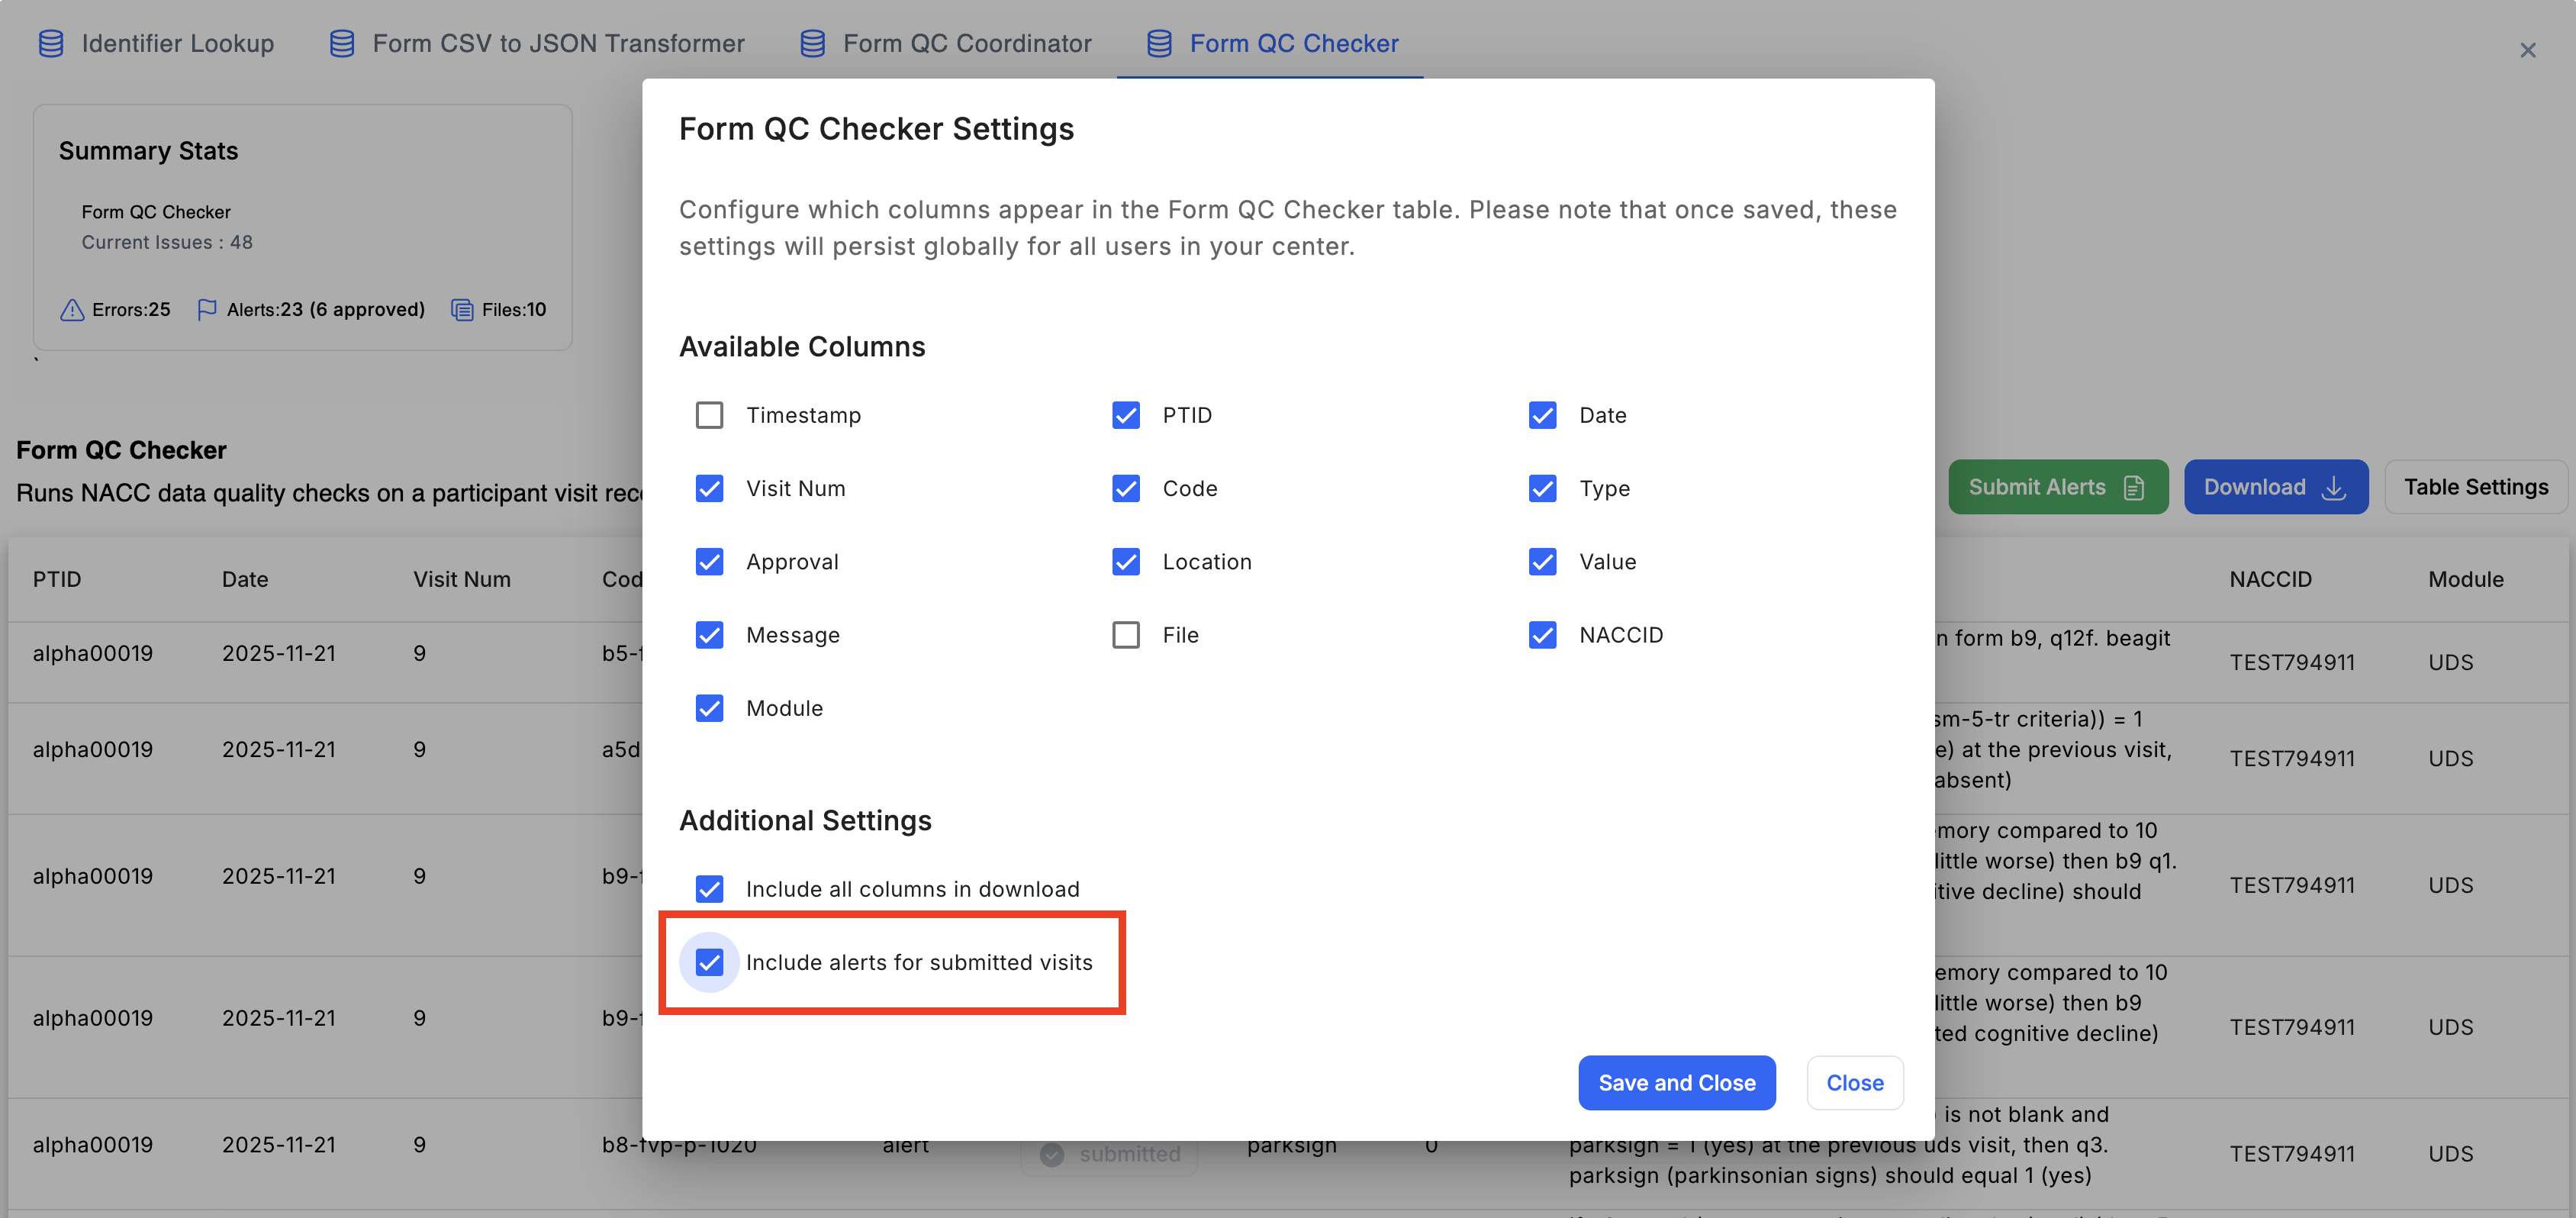Uncheck the Location column checkbox
2576x1218 pixels.
point(1126,562)
